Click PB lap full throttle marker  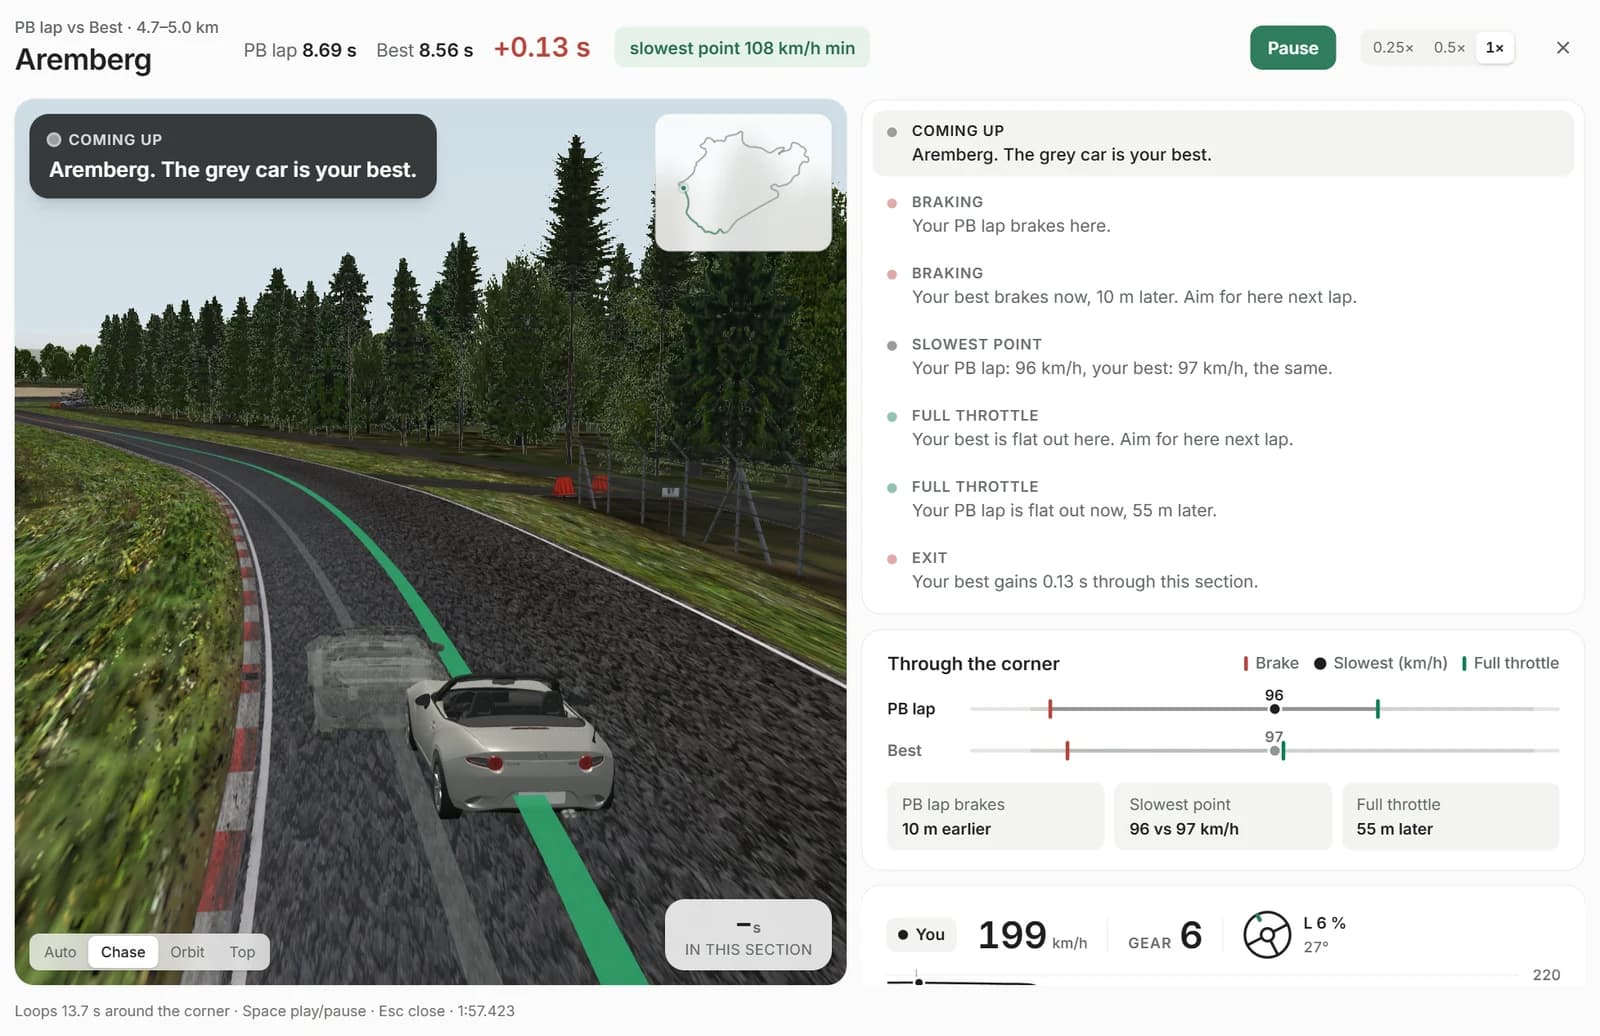coord(1377,709)
